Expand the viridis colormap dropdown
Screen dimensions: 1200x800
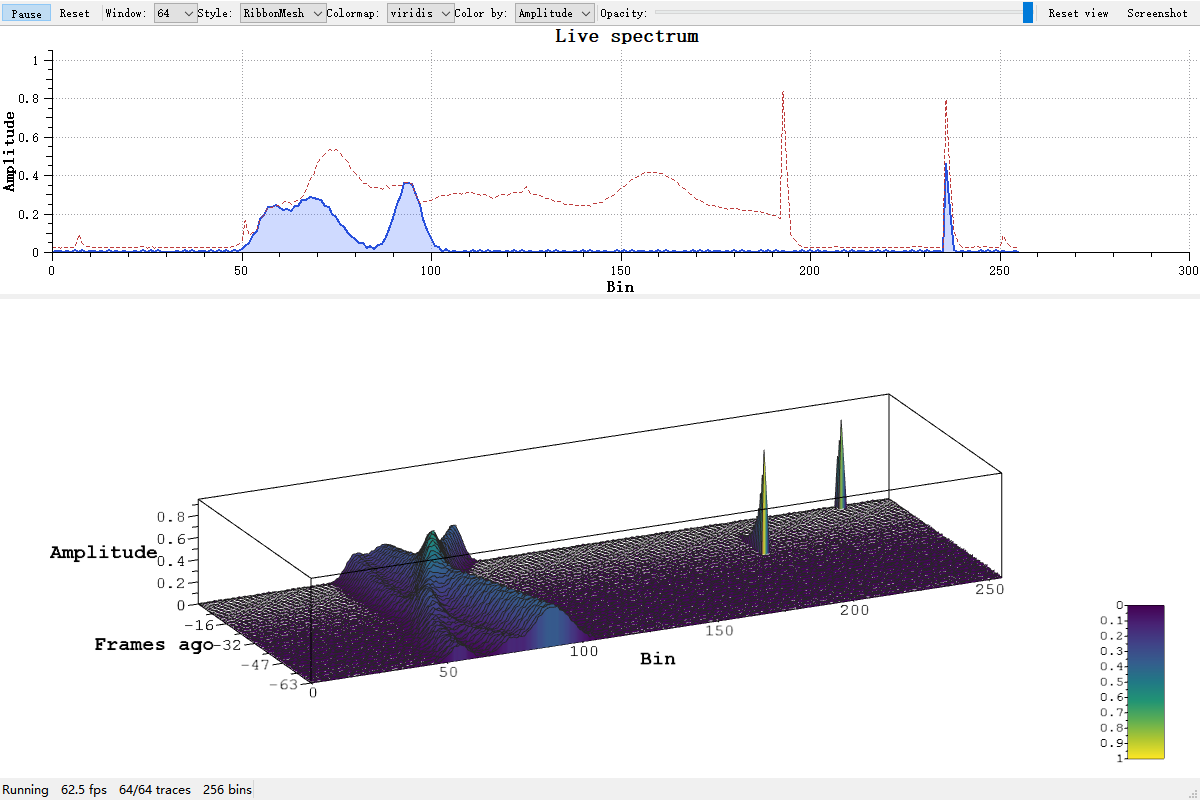[x=420, y=13]
